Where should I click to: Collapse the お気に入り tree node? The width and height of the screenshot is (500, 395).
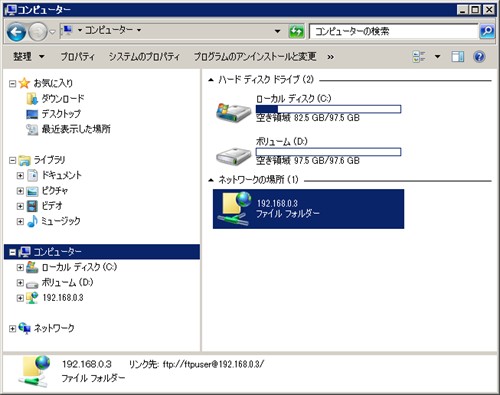(12, 83)
